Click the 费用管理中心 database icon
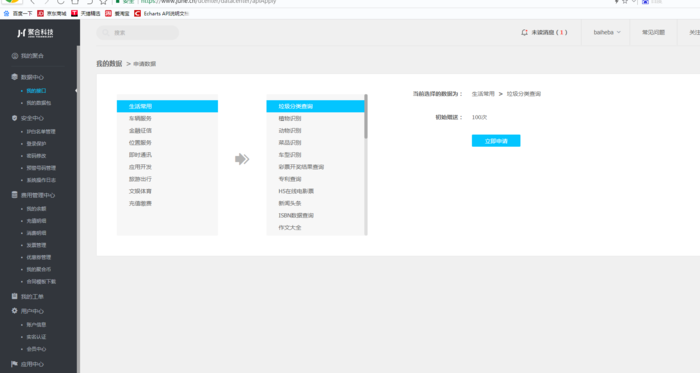700x373 pixels. tap(15, 195)
